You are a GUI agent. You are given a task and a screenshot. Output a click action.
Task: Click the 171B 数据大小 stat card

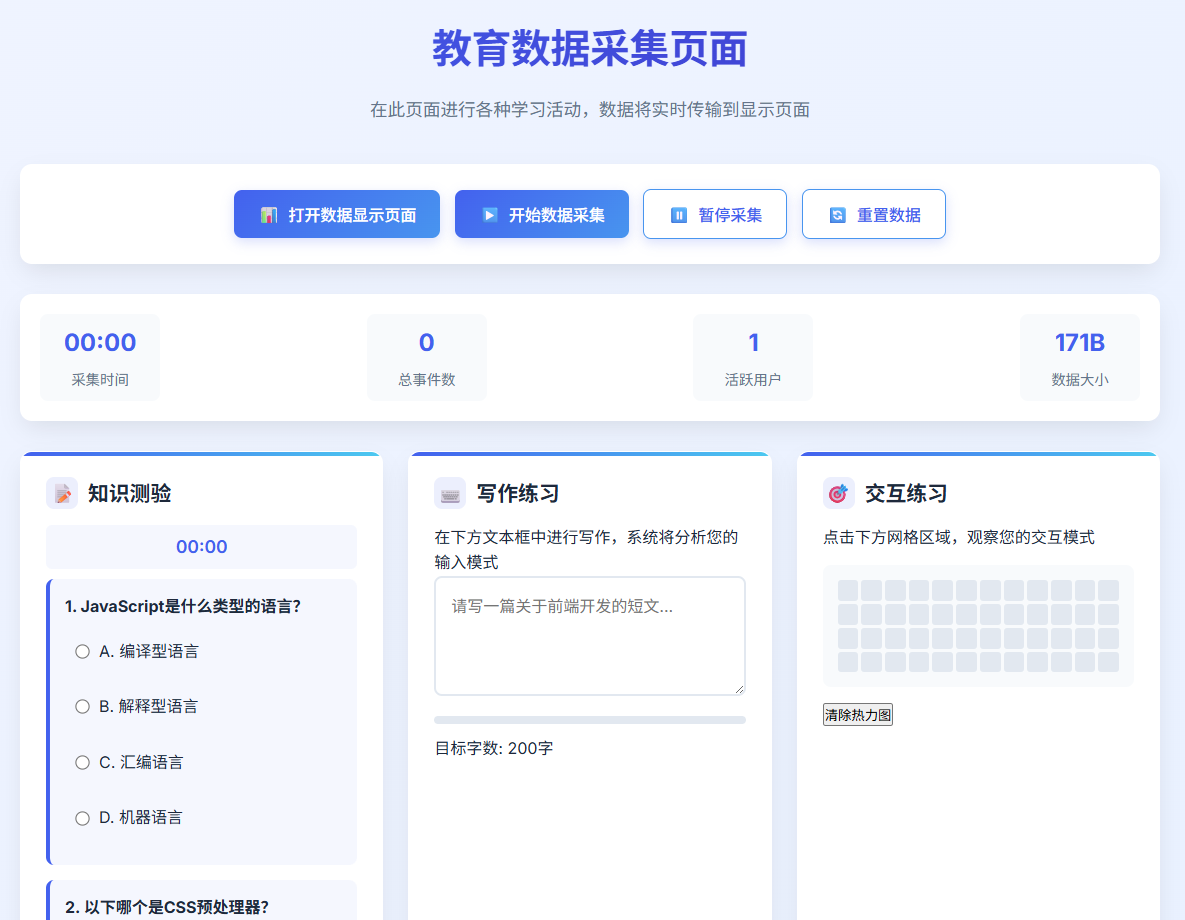coord(1080,358)
